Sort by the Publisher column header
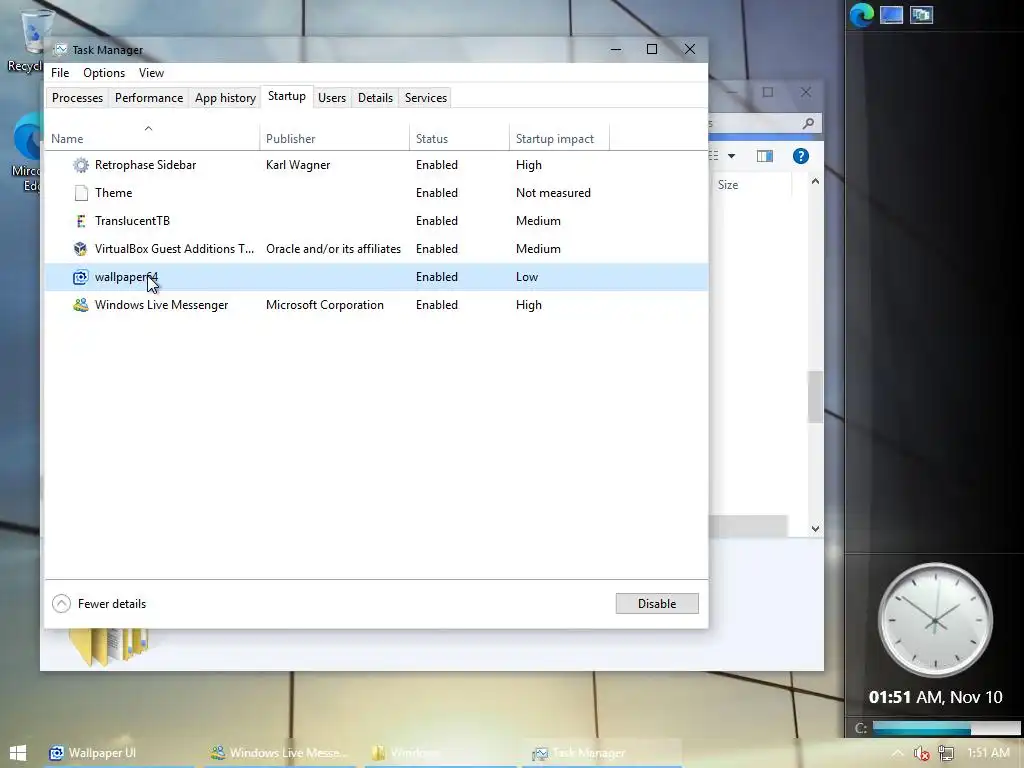Screen dimensions: 1024x768 tap(334, 136)
